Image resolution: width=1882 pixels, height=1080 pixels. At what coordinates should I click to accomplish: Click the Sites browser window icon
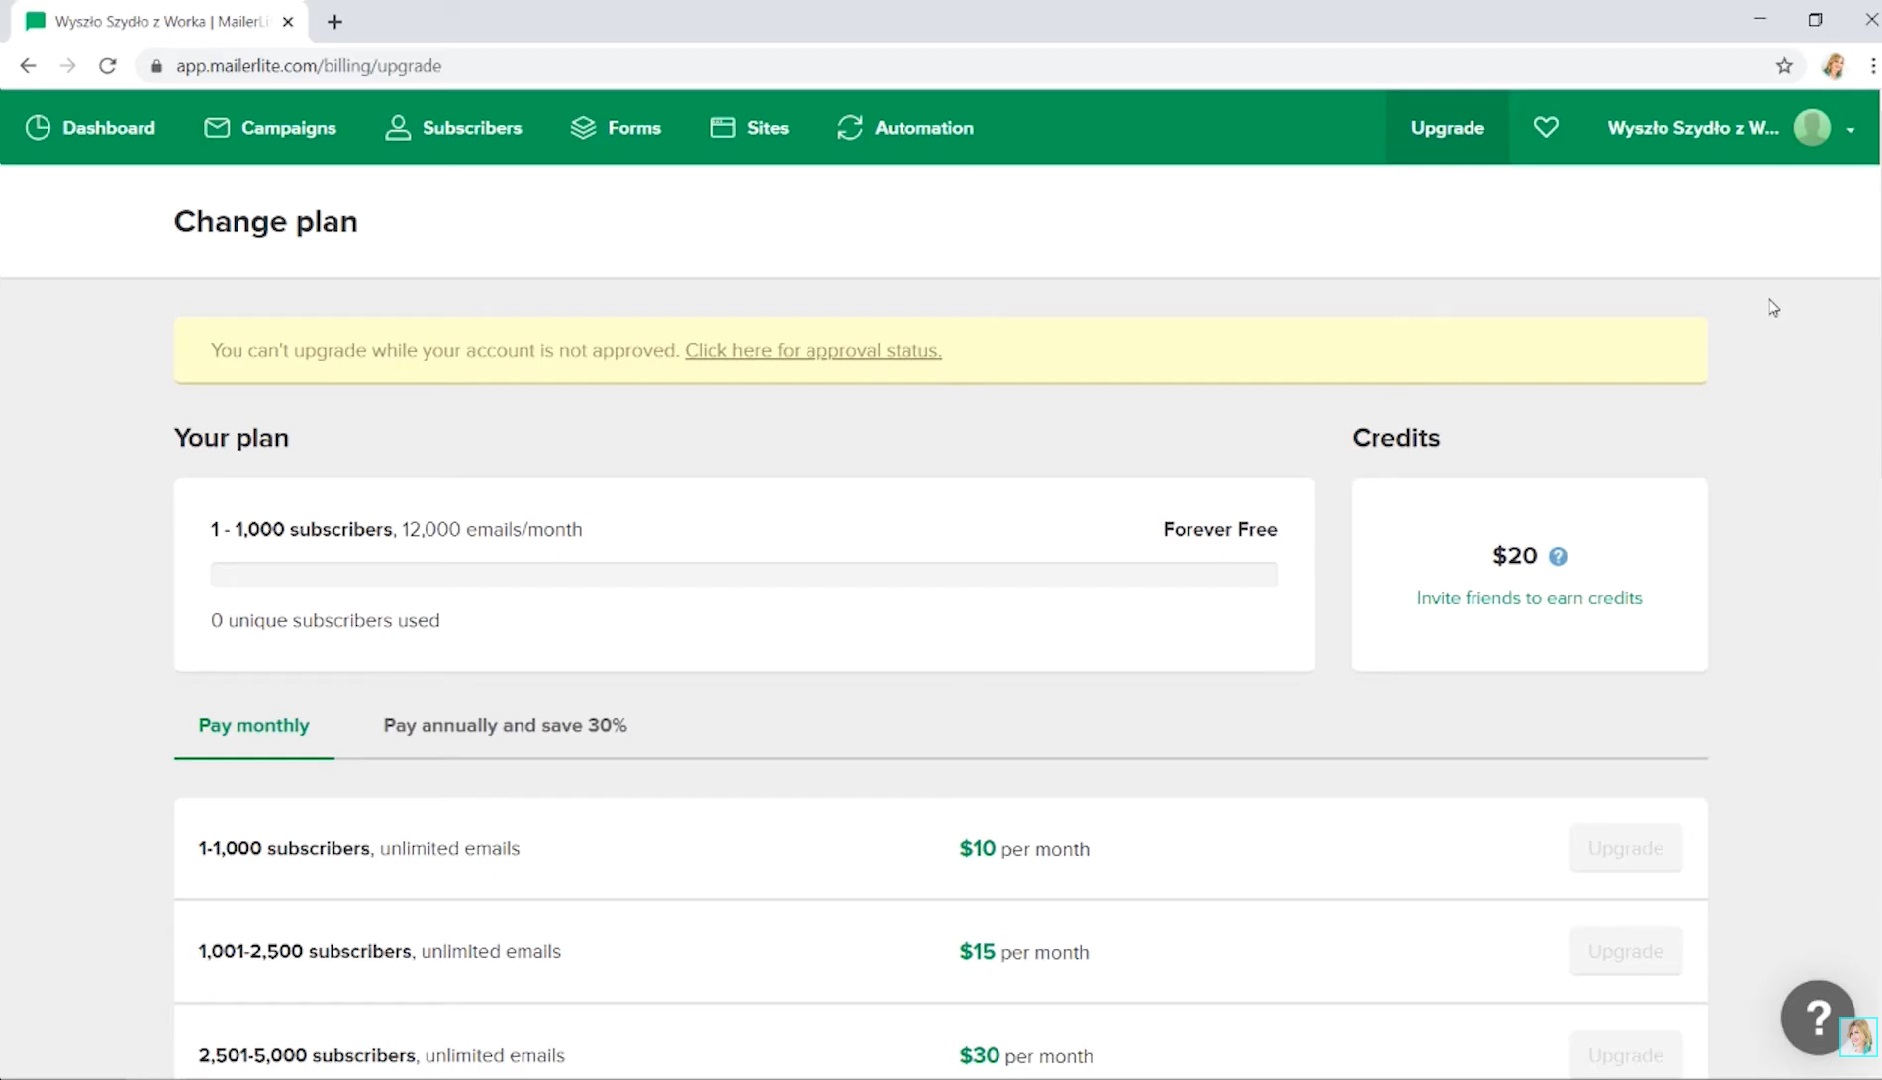coord(723,128)
